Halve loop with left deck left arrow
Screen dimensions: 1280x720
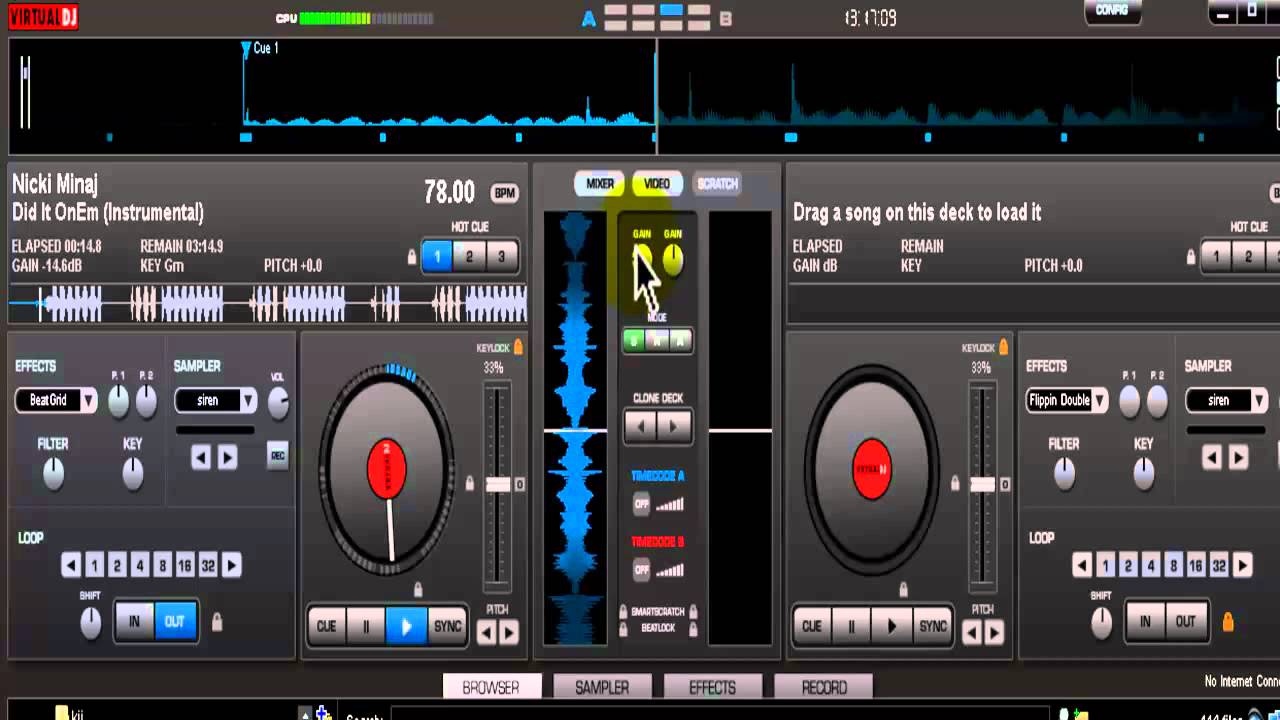tap(71, 566)
